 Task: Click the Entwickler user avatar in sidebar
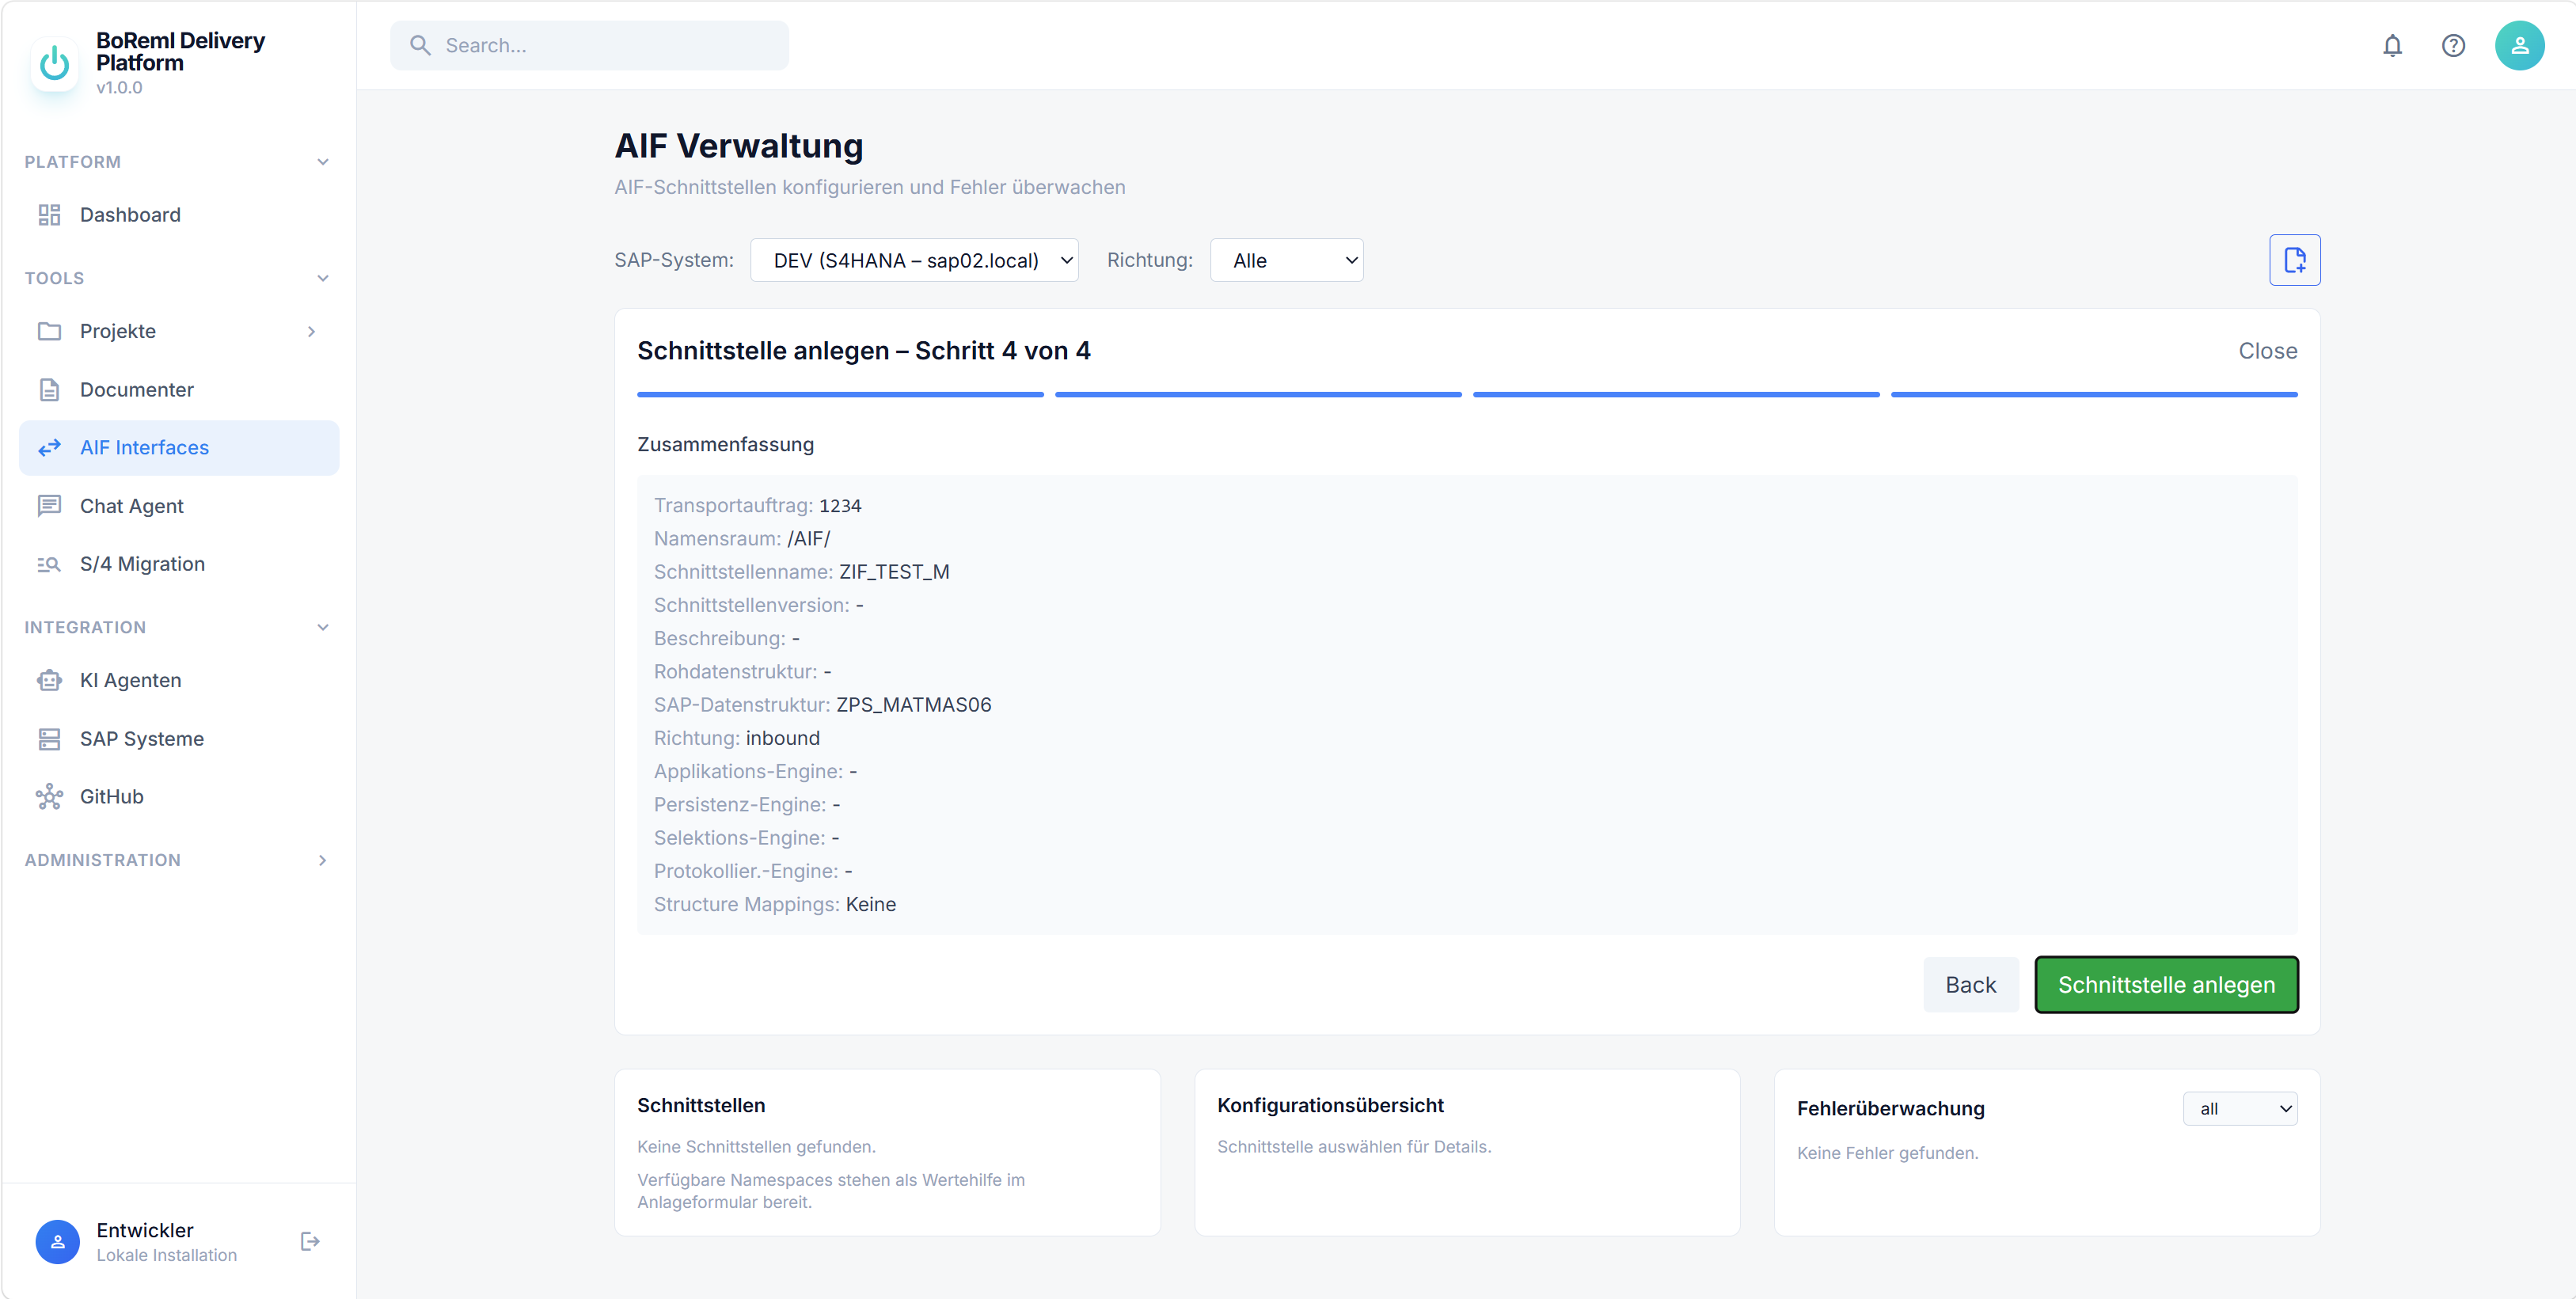(x=57, y=1241)
